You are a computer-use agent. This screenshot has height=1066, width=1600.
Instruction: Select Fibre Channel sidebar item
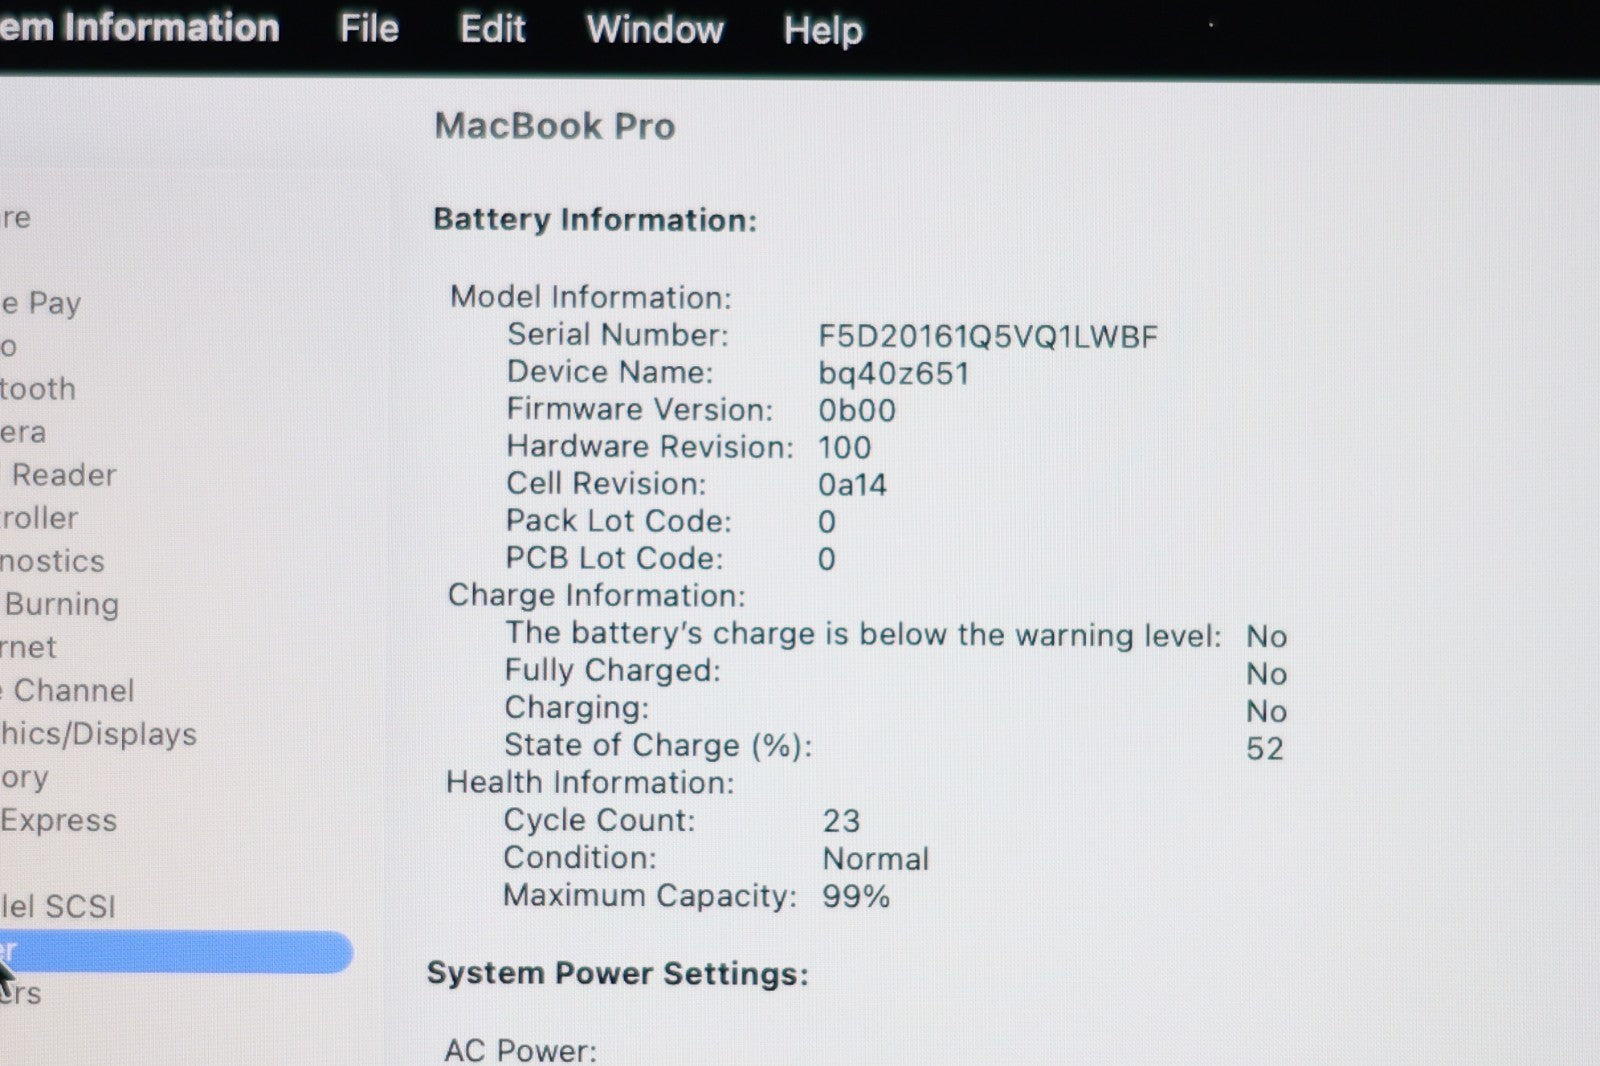tap(68, 690)
